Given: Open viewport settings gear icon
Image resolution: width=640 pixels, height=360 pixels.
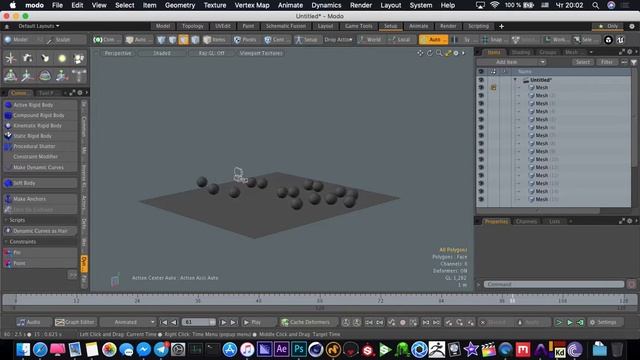Looking at the screenshot, I should [x=456, y=53].
